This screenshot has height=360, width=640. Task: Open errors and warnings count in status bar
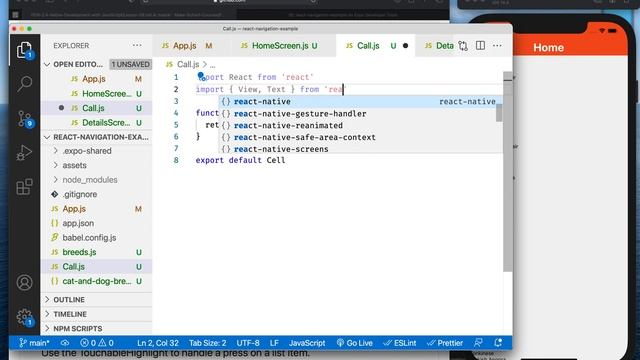pyautogui.click(x=97, y=343)
